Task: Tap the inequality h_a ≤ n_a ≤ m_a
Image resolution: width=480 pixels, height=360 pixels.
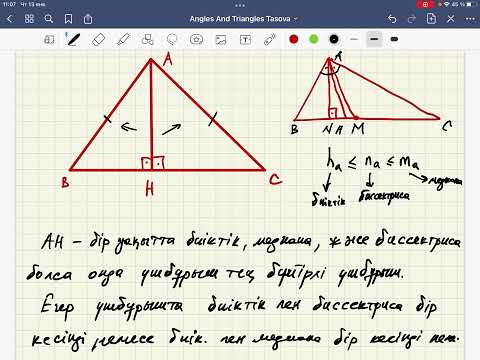Action: coord(373,161)
